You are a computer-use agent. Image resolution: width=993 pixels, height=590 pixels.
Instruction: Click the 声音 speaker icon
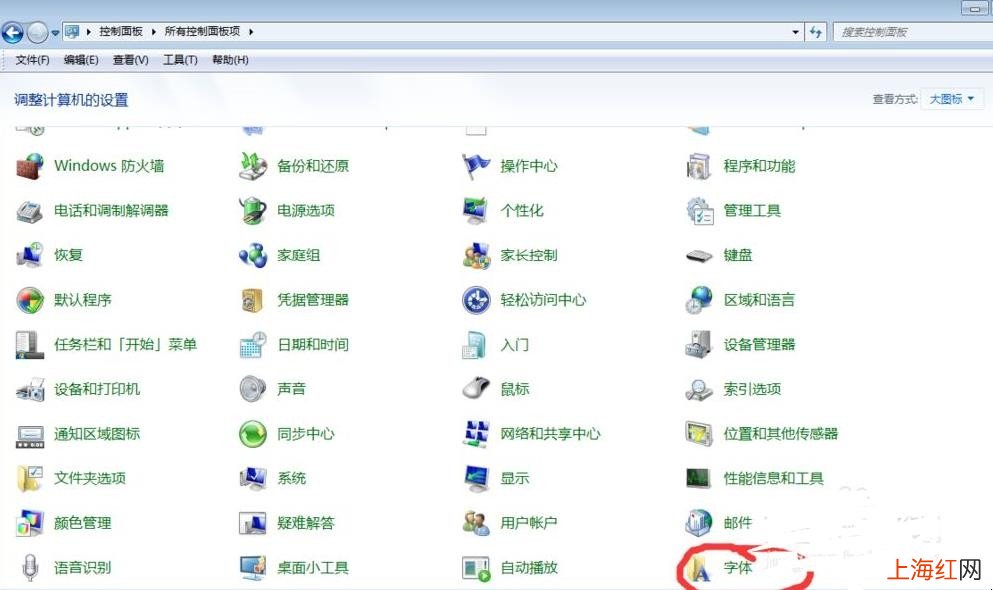tap(253, 389)
